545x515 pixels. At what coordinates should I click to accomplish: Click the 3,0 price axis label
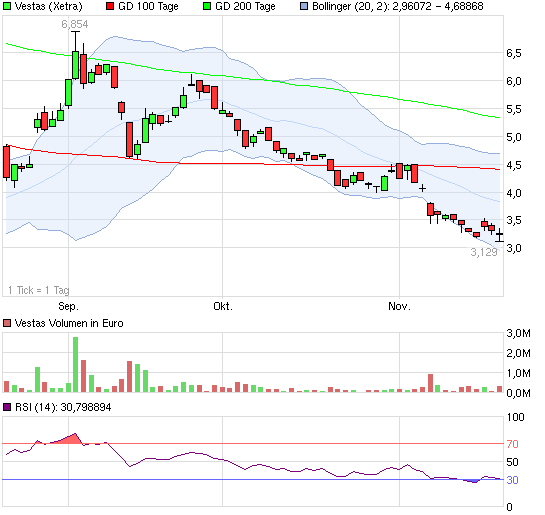pos(514,248)
